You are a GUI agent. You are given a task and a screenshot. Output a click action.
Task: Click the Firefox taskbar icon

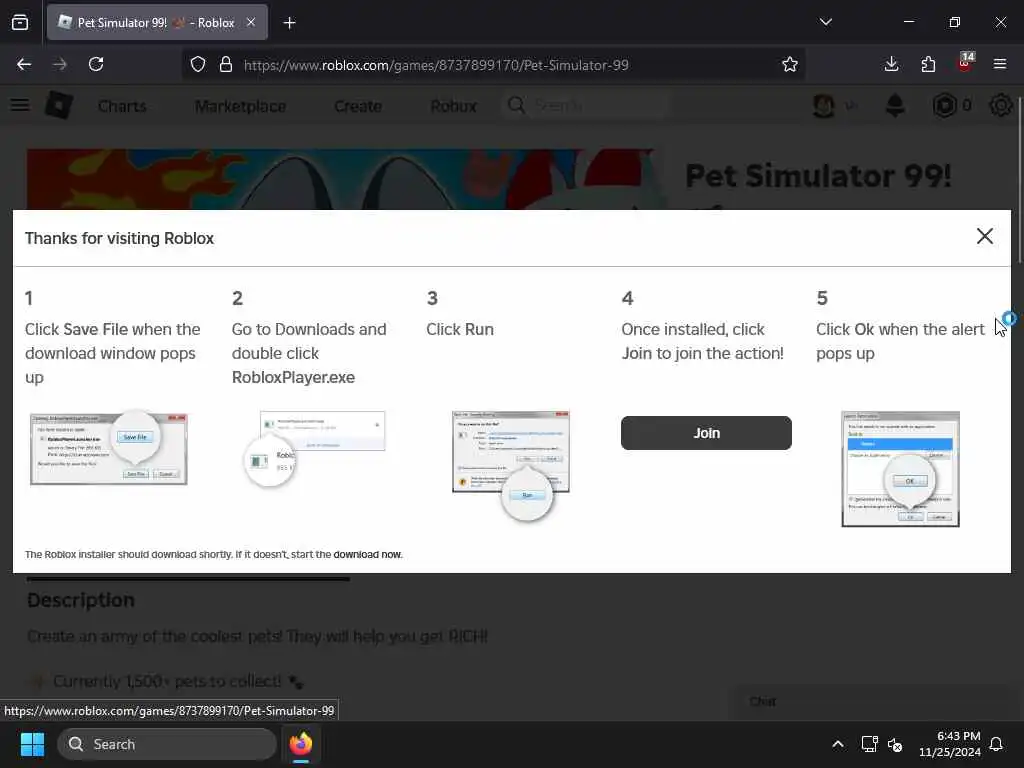point(301,744)
